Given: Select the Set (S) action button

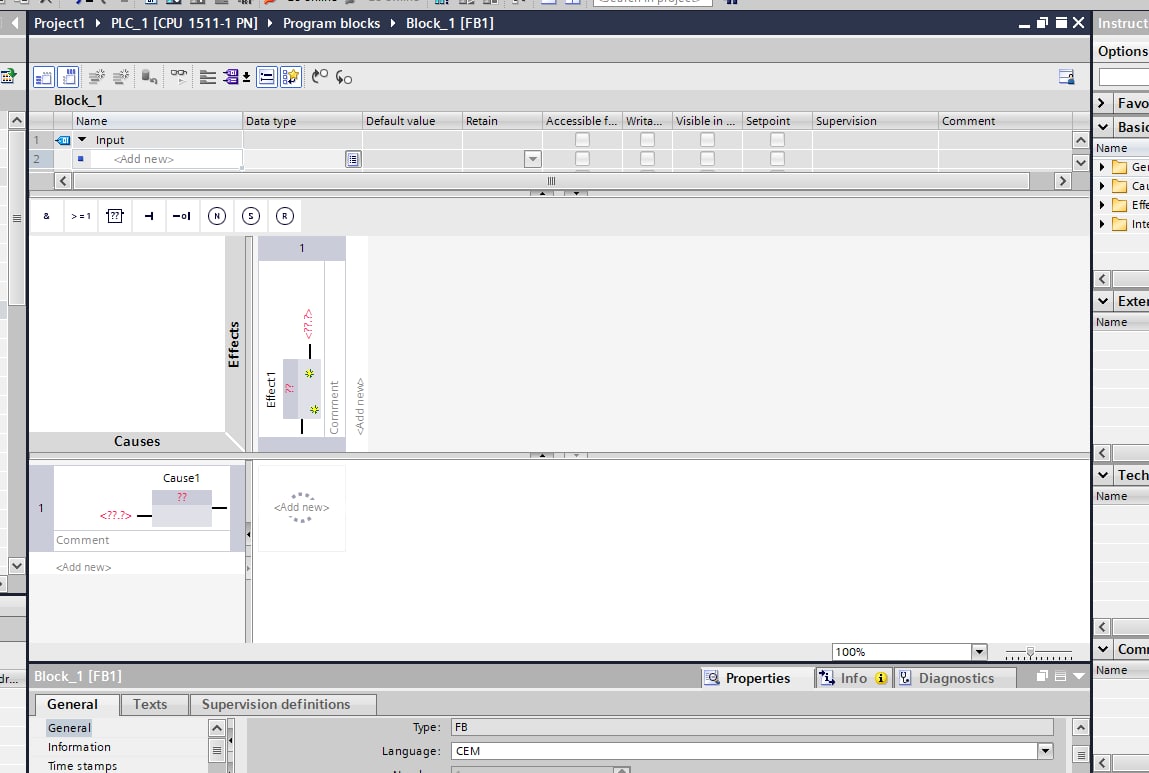Looking at the screenshot, I should click(x=251, y=216).
